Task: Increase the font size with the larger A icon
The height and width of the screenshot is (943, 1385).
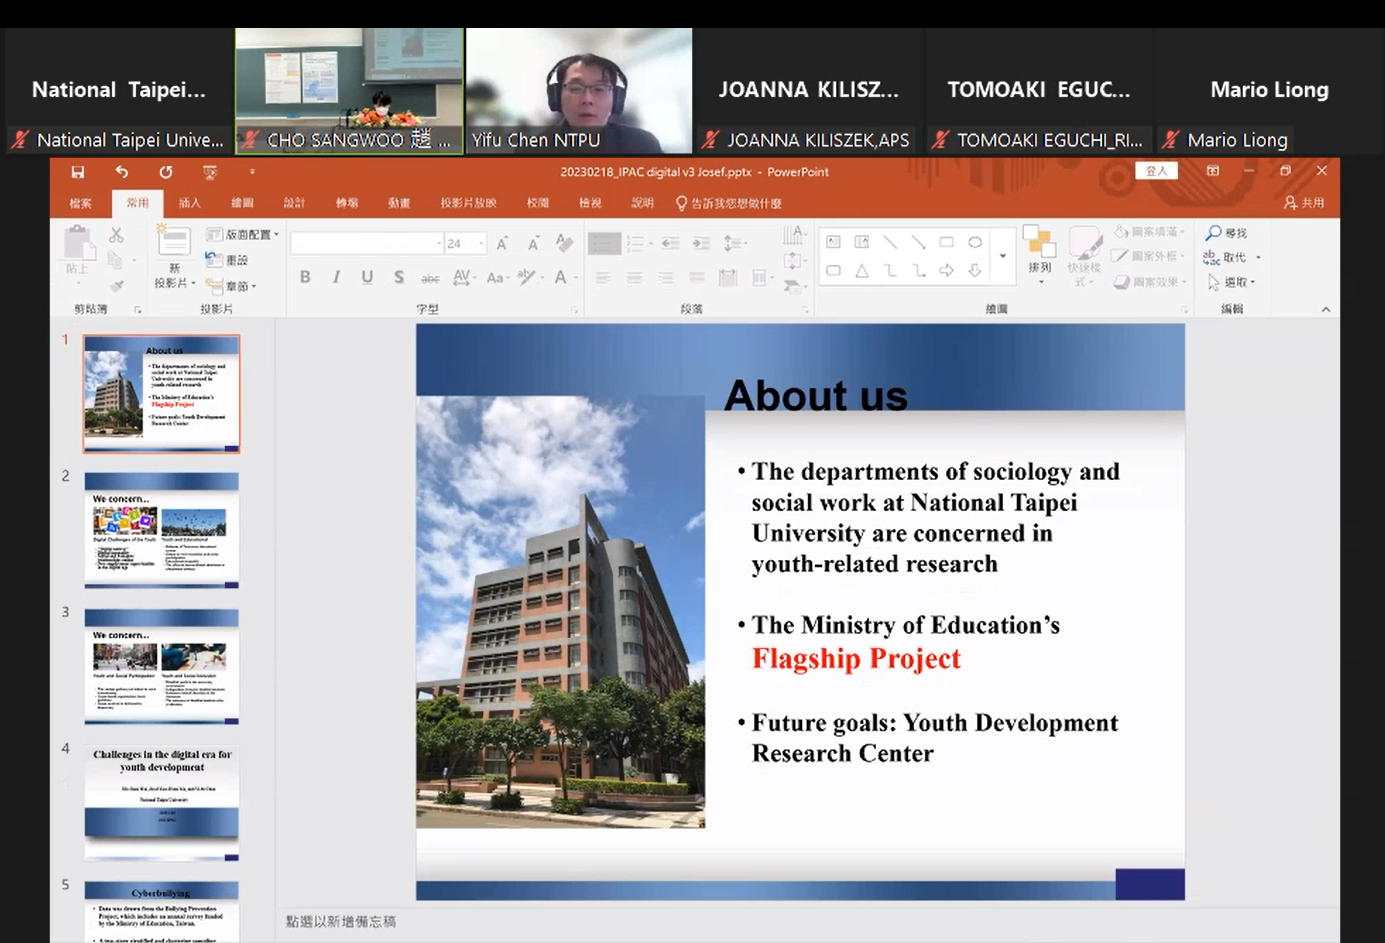Action: pyautogui.click(x=503, y=243)
